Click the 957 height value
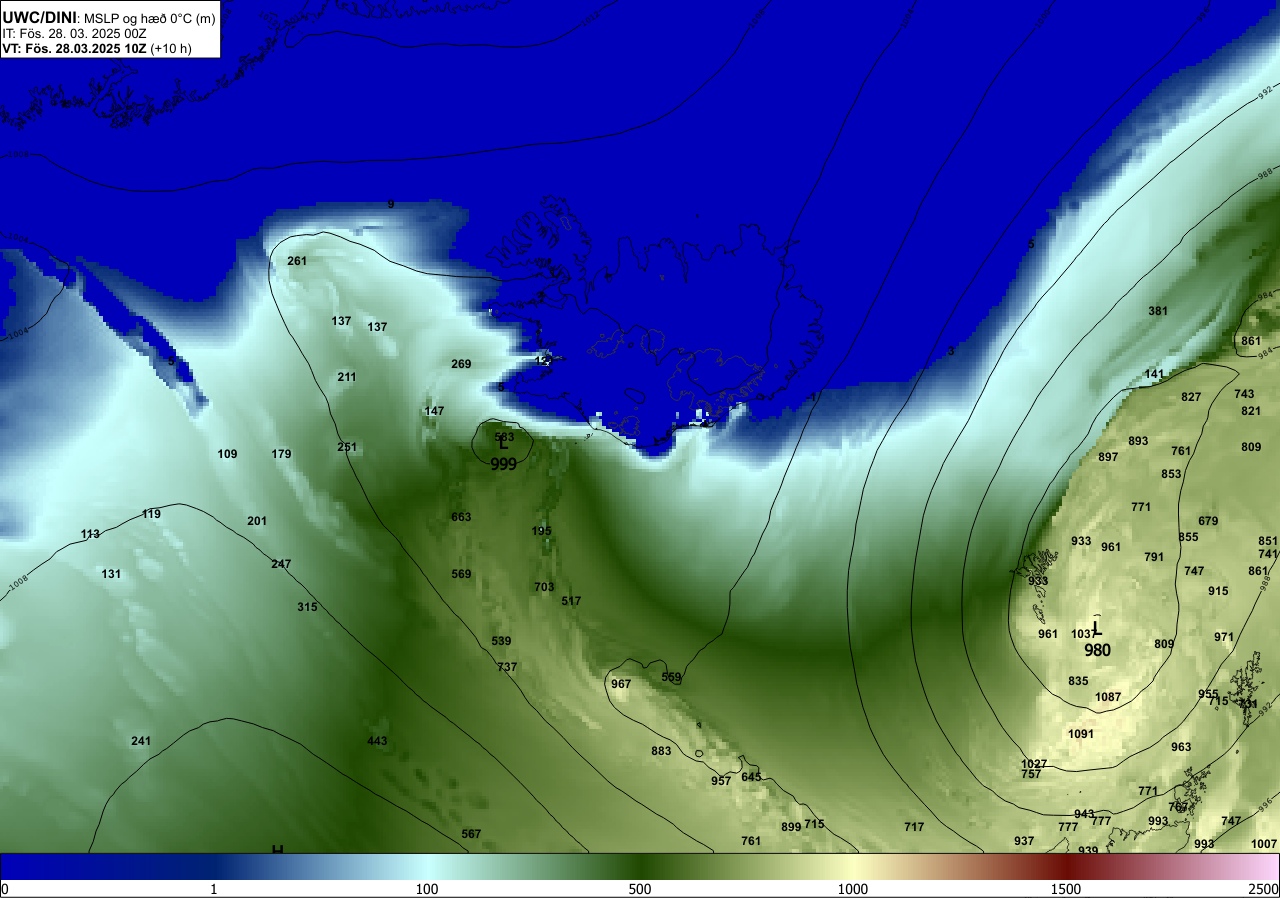The height and width of the screenshot is (898, 1280). click(721, 781)
